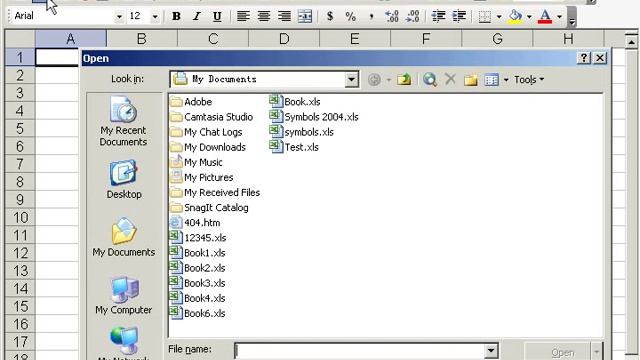
Task: Select the 404.htm file
Action: (195, 222)
